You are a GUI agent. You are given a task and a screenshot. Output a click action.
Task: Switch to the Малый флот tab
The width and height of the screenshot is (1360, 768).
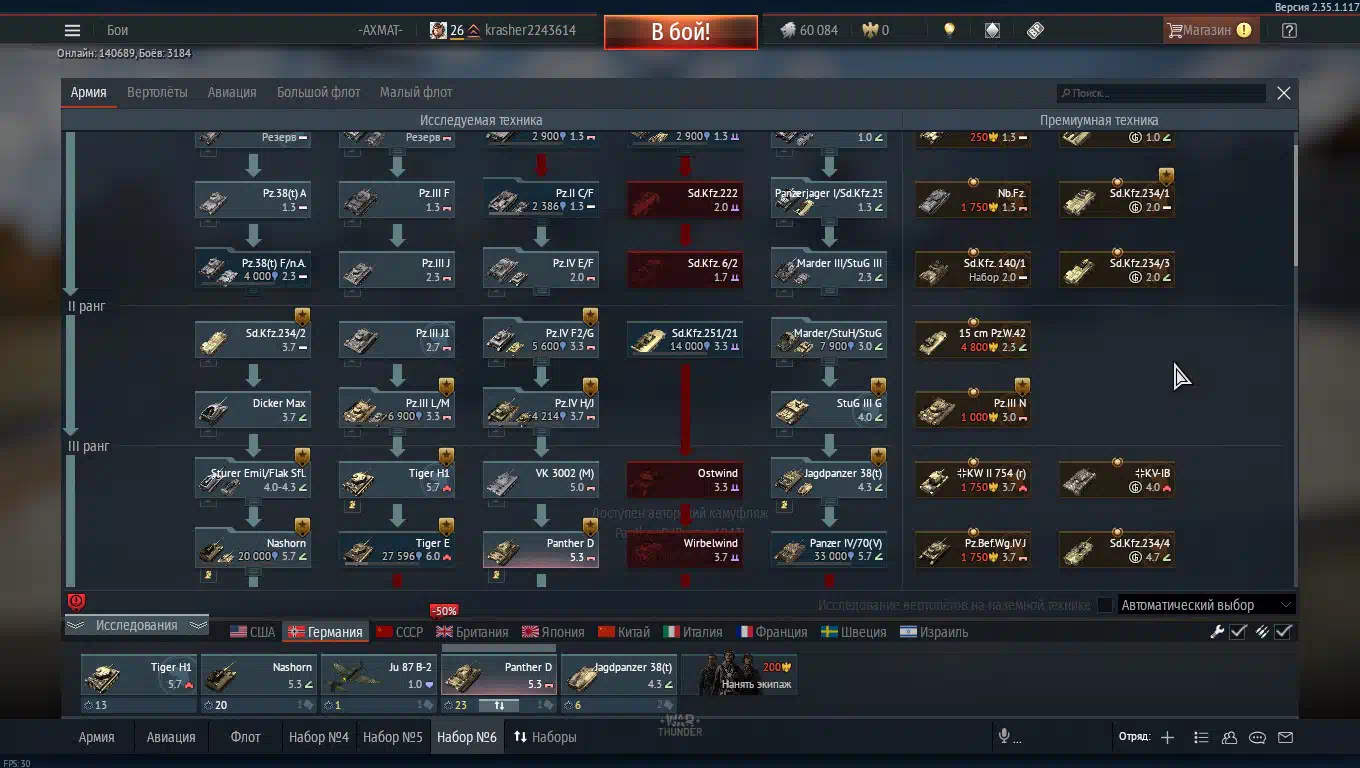[416, 92]
